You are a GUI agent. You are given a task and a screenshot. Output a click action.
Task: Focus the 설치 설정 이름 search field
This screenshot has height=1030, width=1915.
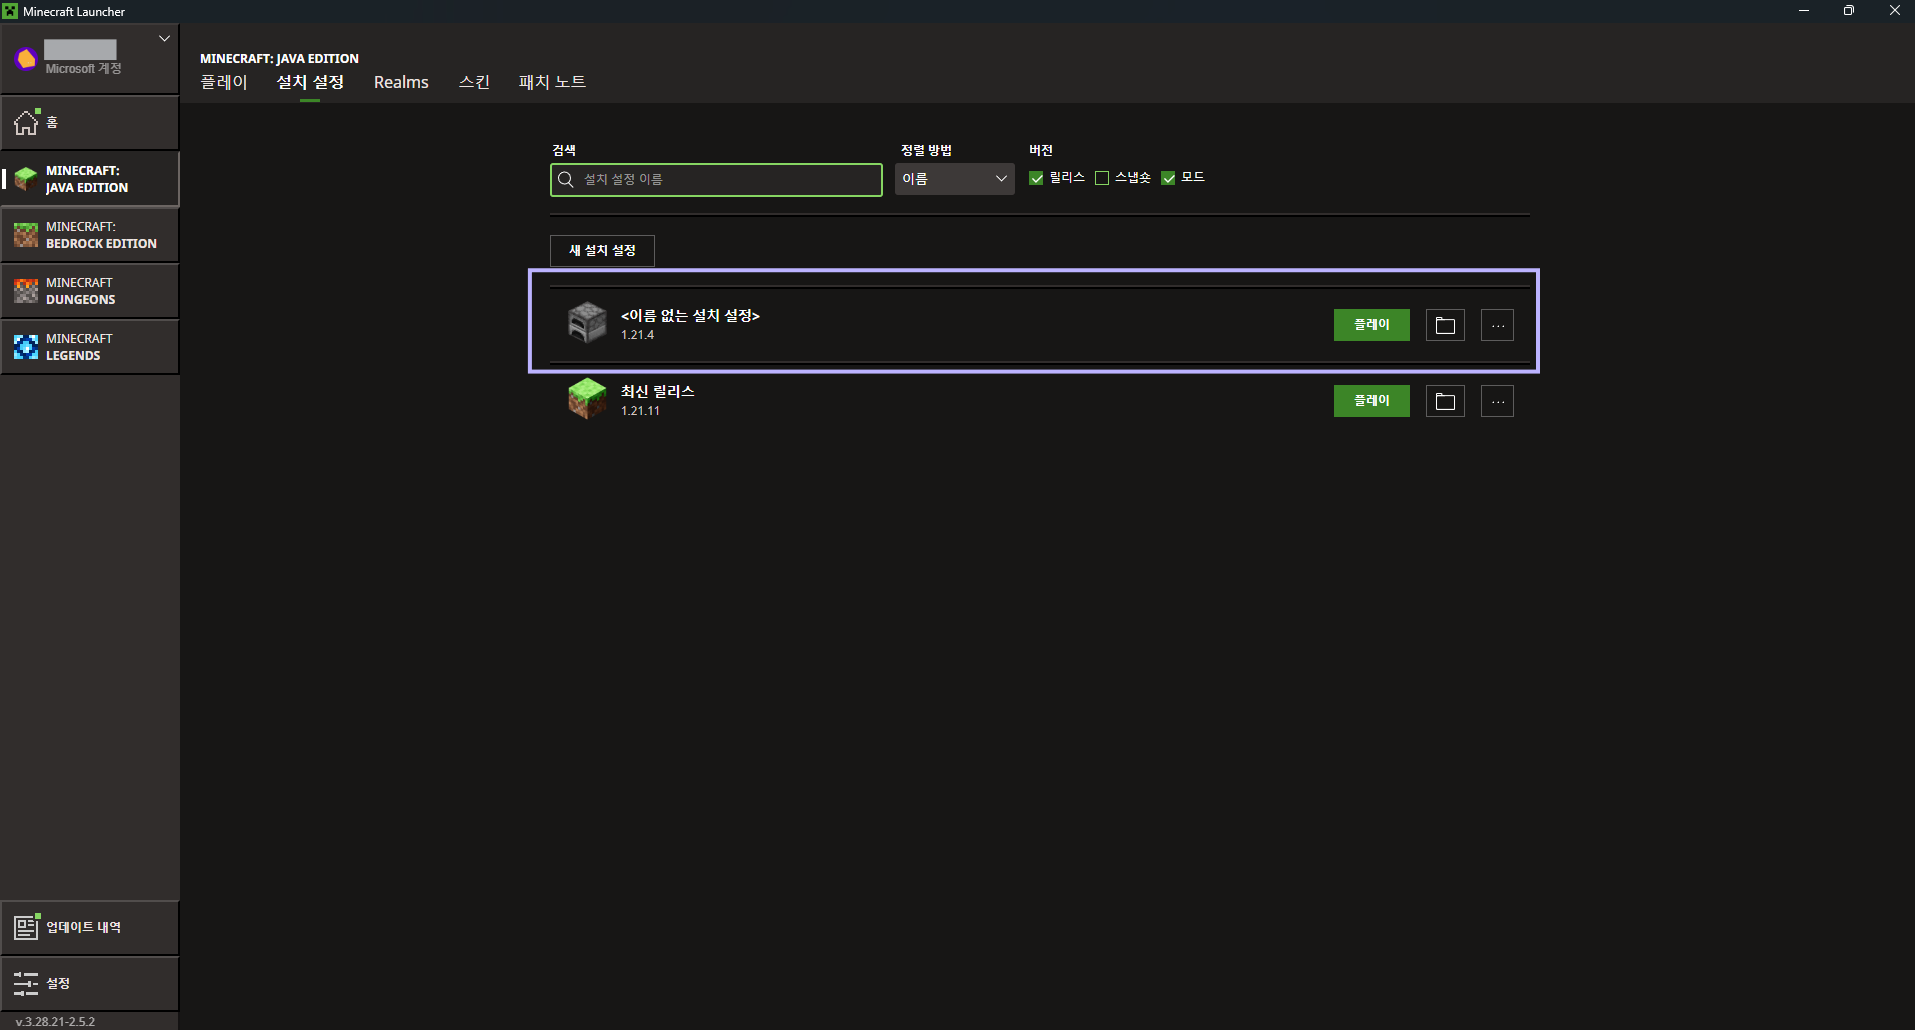[716, 179]
